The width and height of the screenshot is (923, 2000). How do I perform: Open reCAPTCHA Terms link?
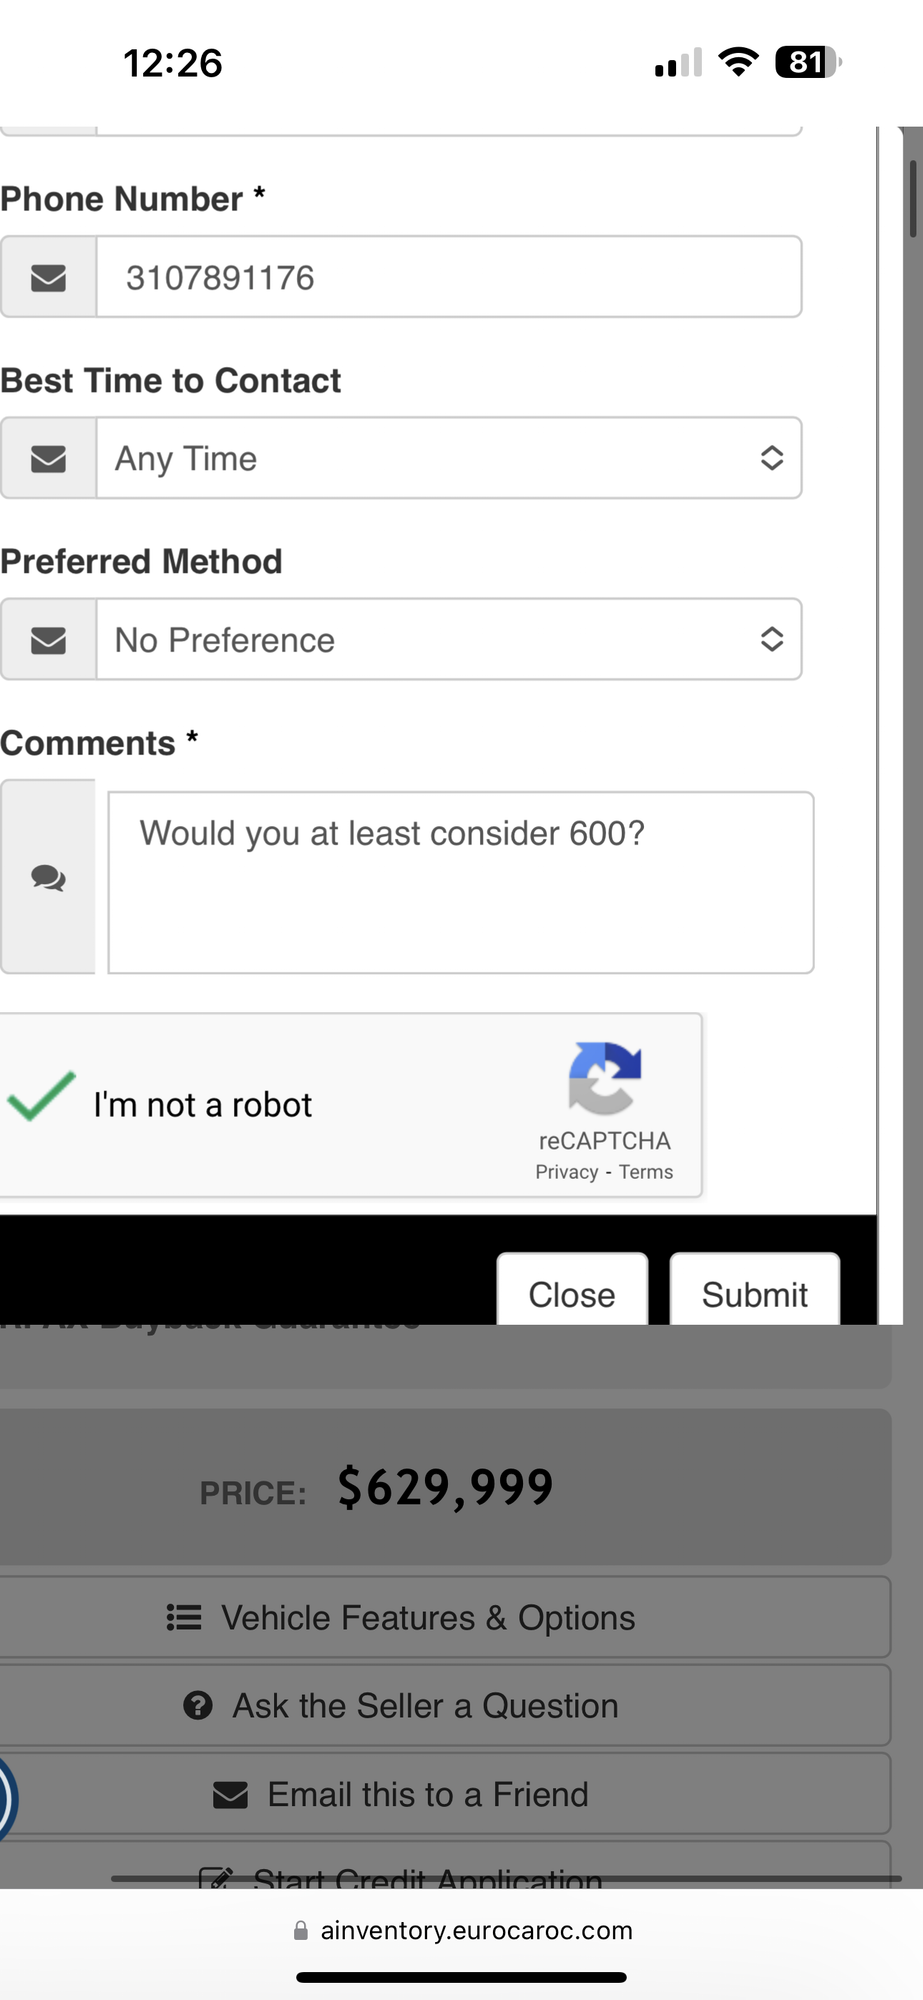pyautogui.click(x=646, y=1172)
